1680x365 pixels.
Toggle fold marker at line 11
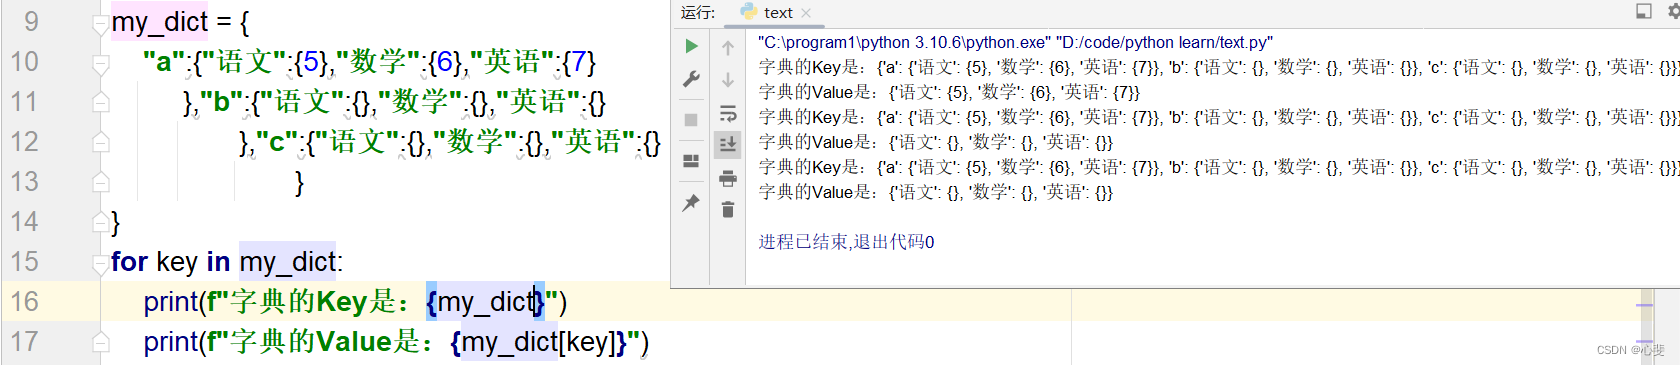click(x=100, y=102)
